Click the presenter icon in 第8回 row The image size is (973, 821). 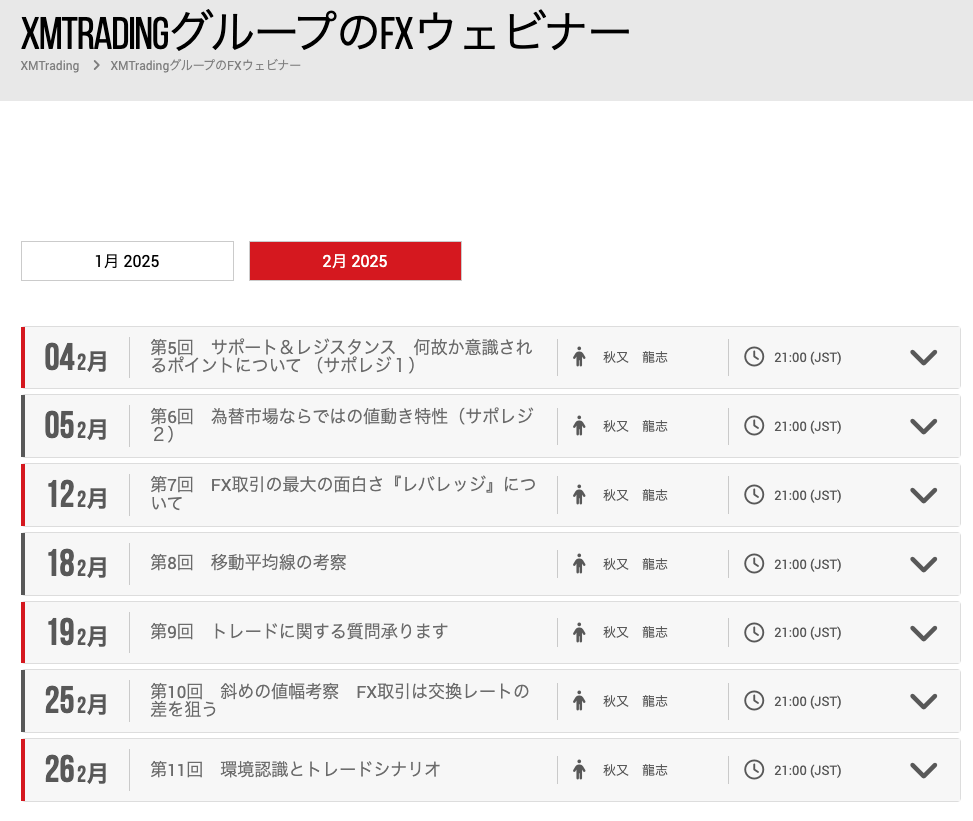579,563
